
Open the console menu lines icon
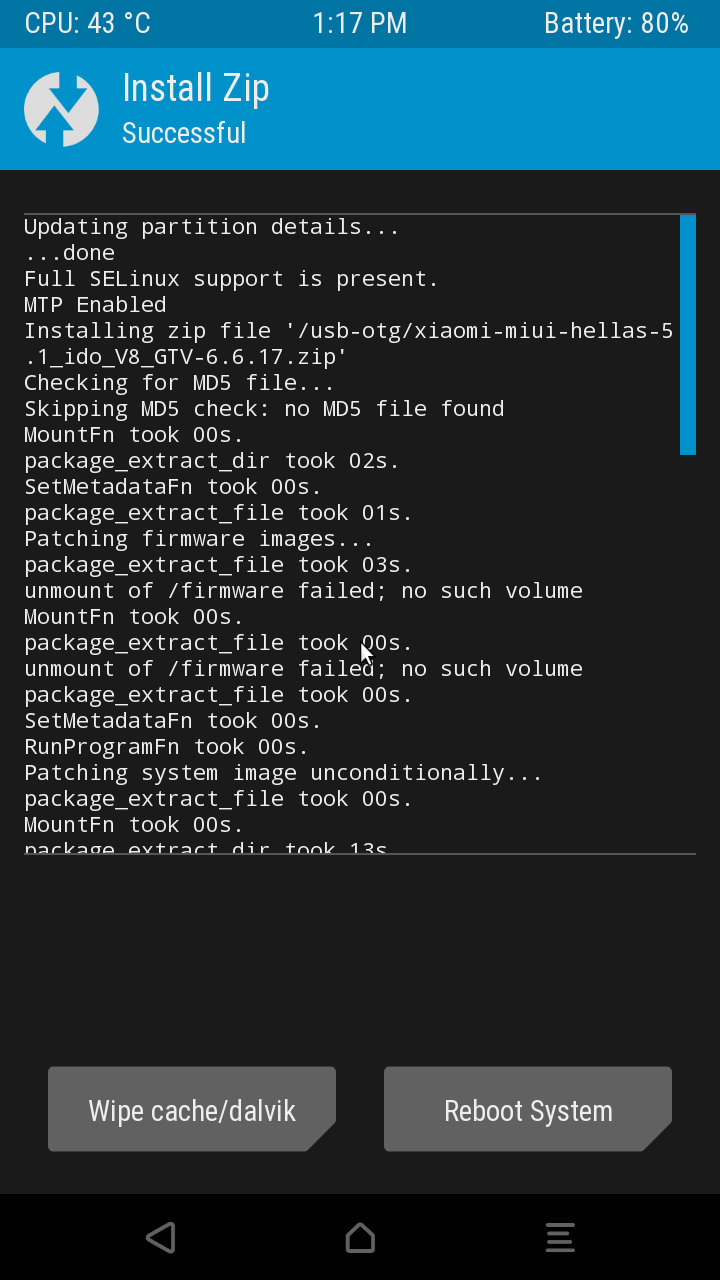[x=560, y=1238]
